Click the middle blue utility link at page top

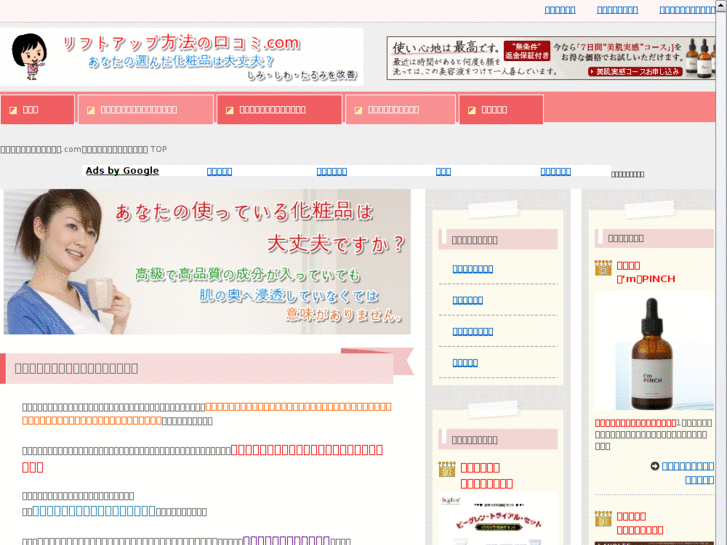617,10
